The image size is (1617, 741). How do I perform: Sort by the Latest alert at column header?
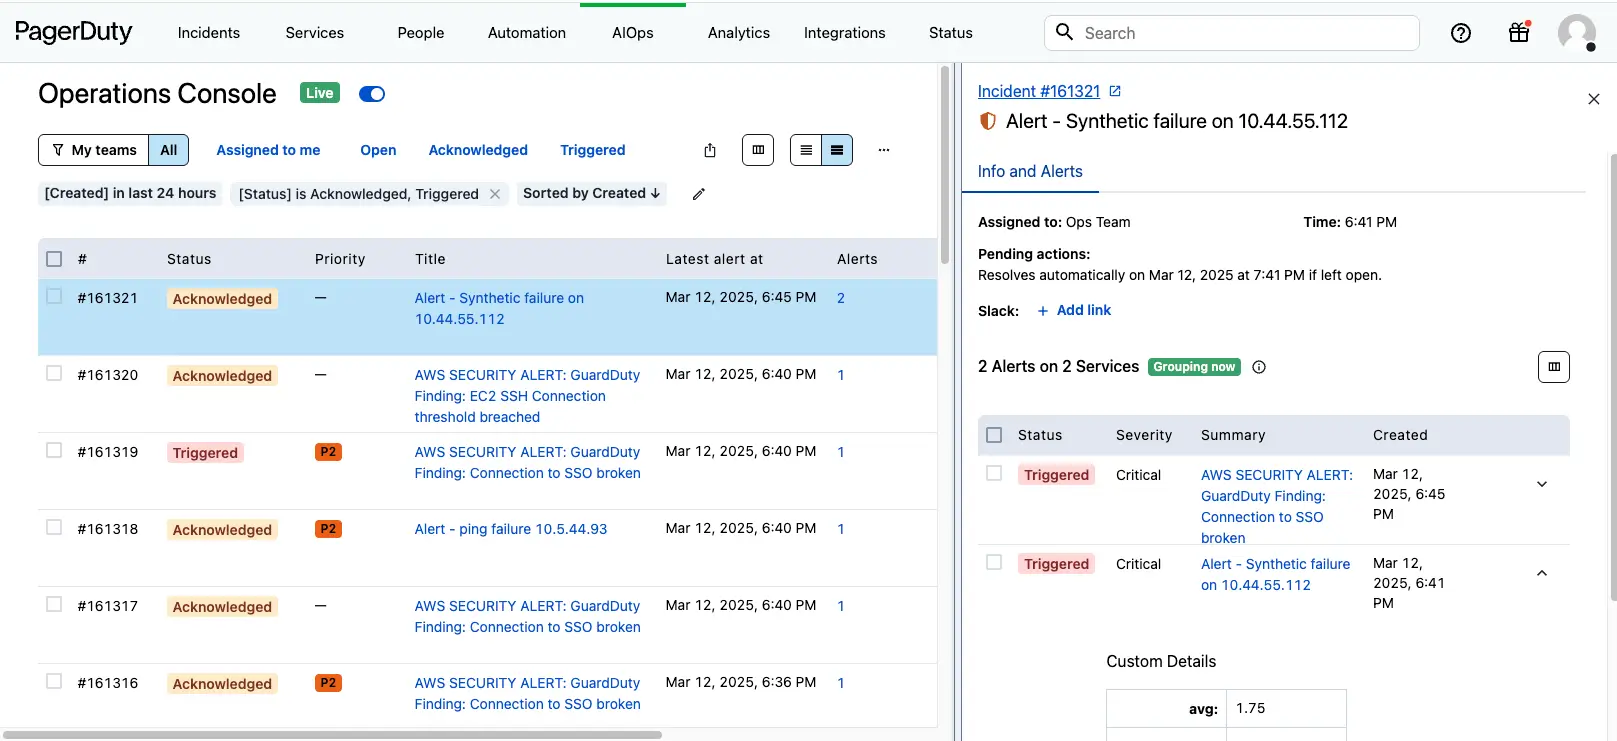(714, 259)
